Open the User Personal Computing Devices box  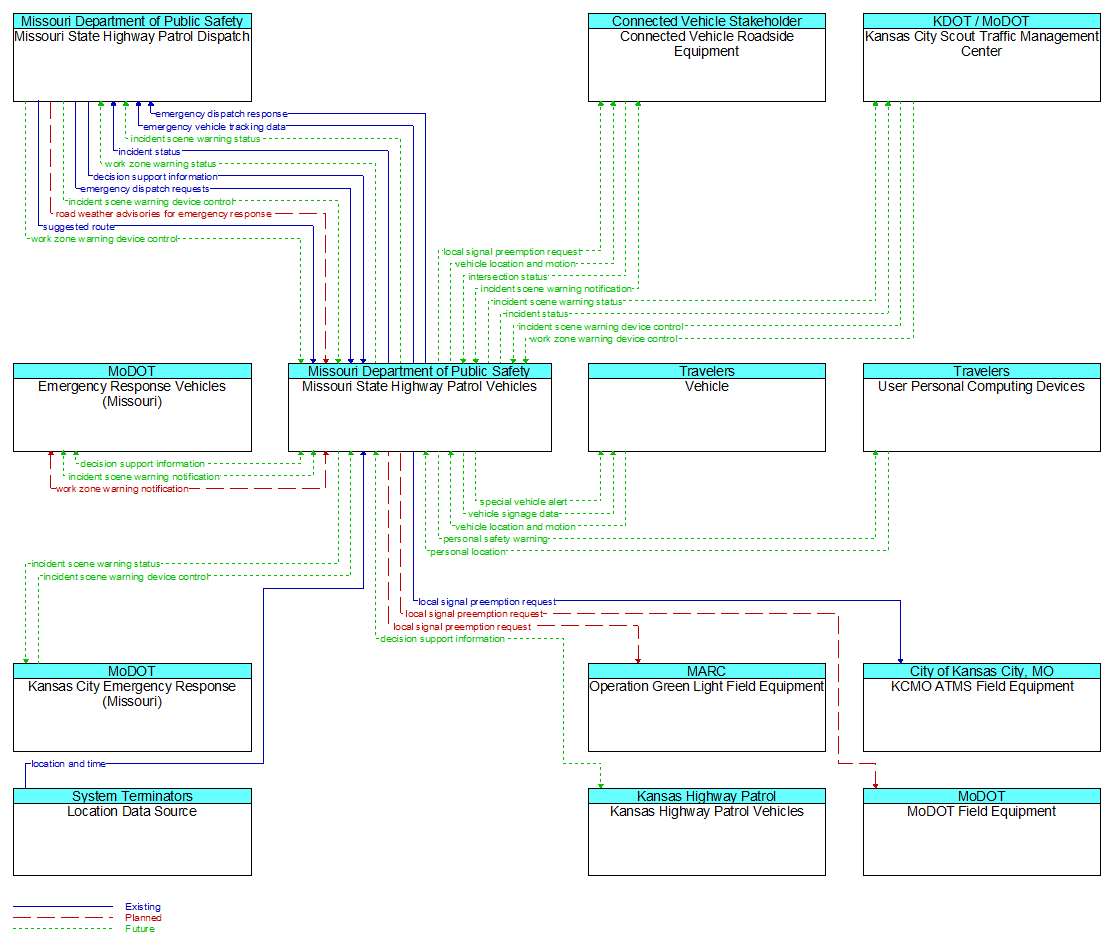tap(981, 407)
